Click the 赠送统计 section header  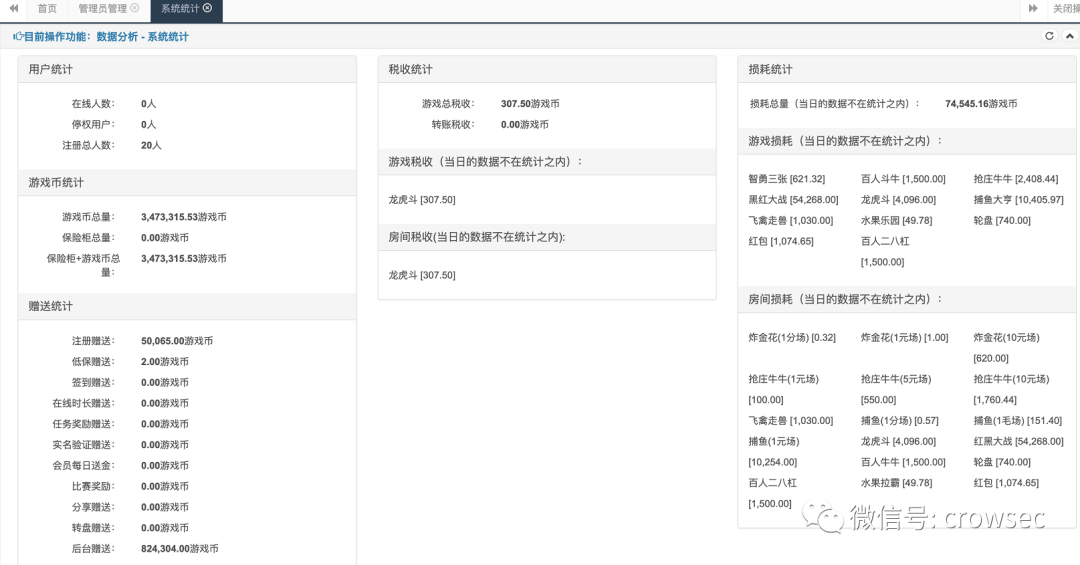pyautogui.click(x=187, y=307)
